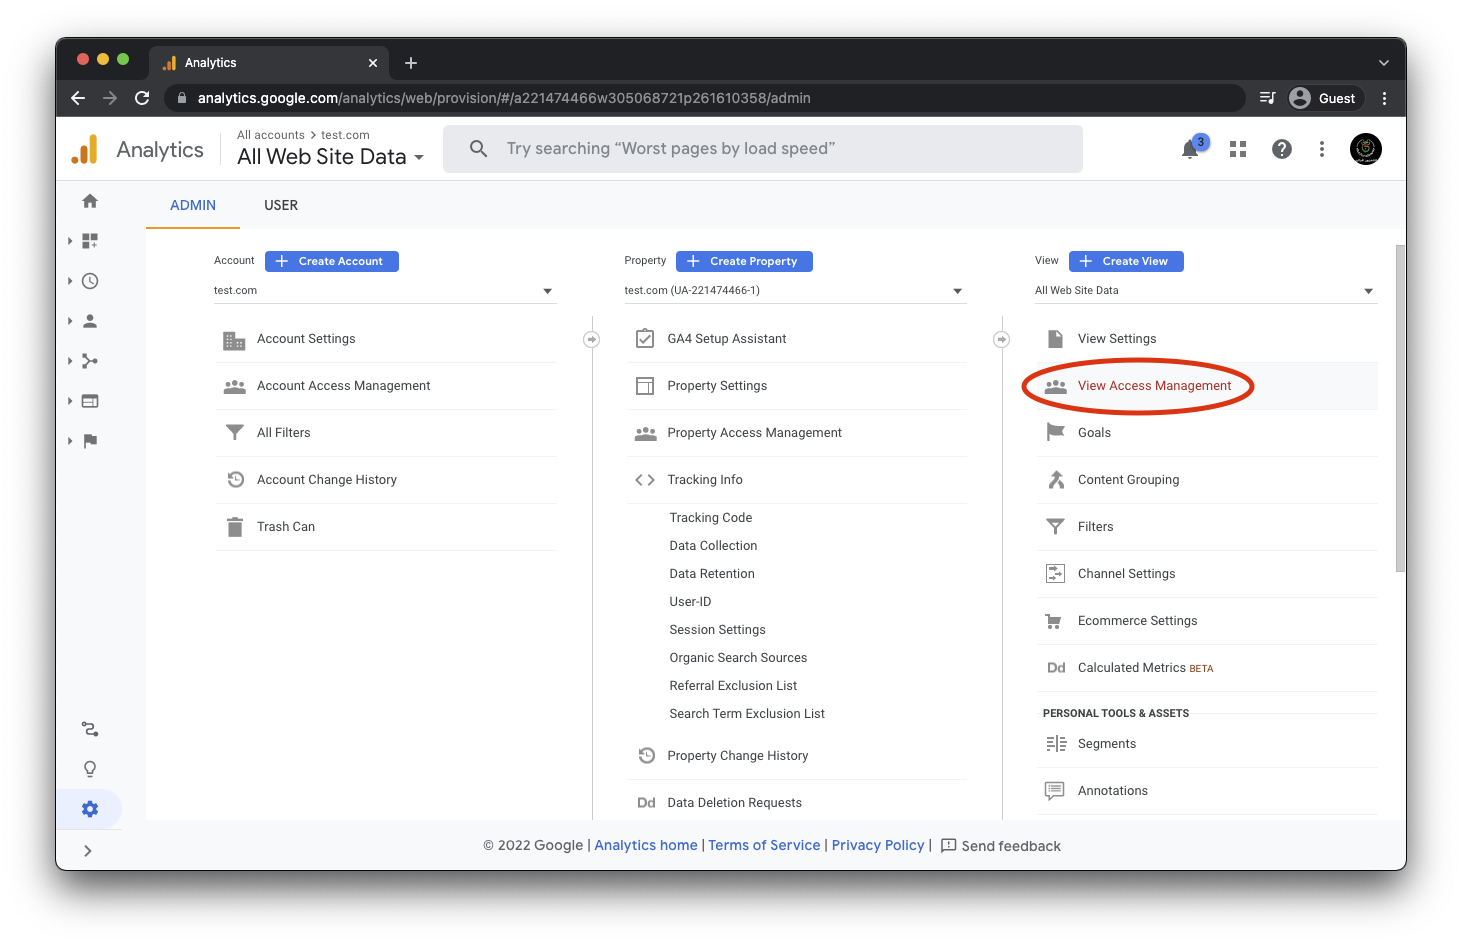
Task: Open the Acquisition icon in sidebar
Action: coord(90,361)
